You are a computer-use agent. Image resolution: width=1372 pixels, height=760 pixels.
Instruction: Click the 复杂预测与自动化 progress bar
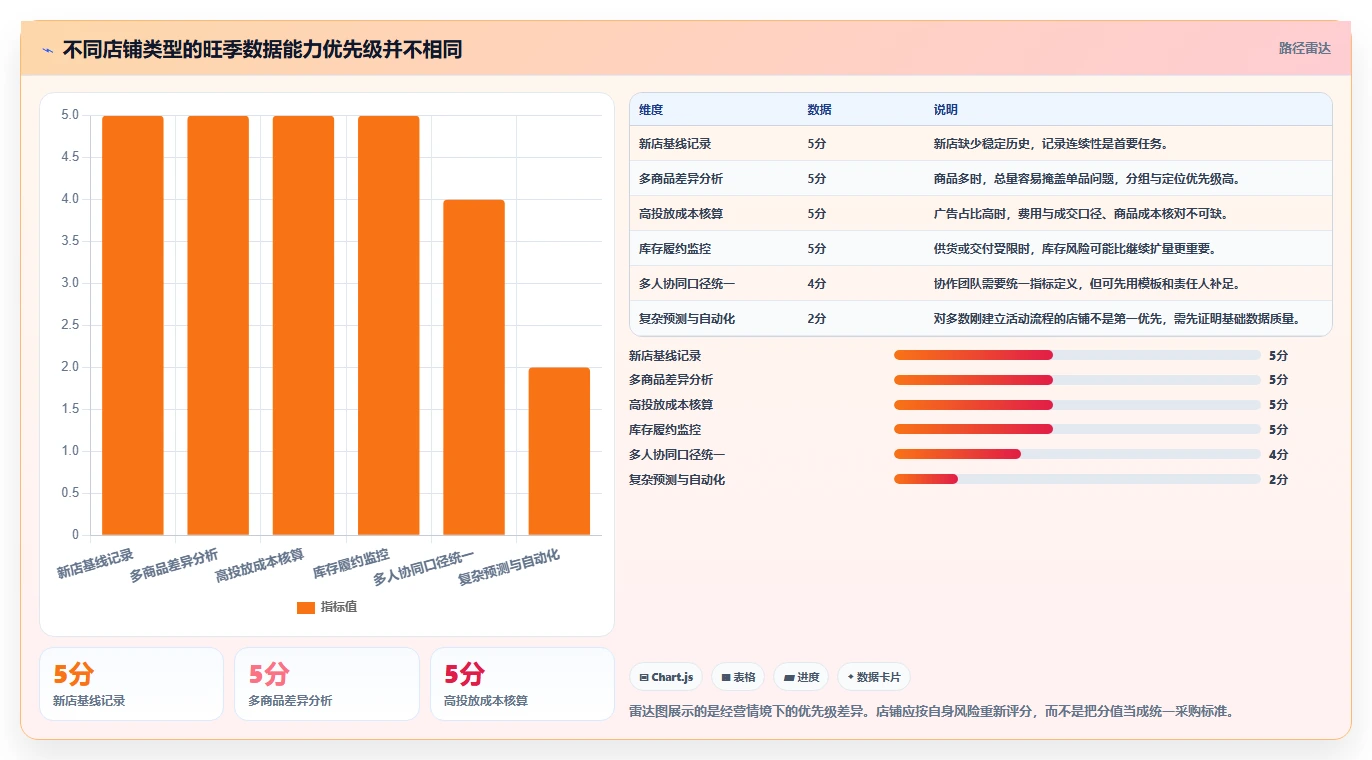(1077, 480)
